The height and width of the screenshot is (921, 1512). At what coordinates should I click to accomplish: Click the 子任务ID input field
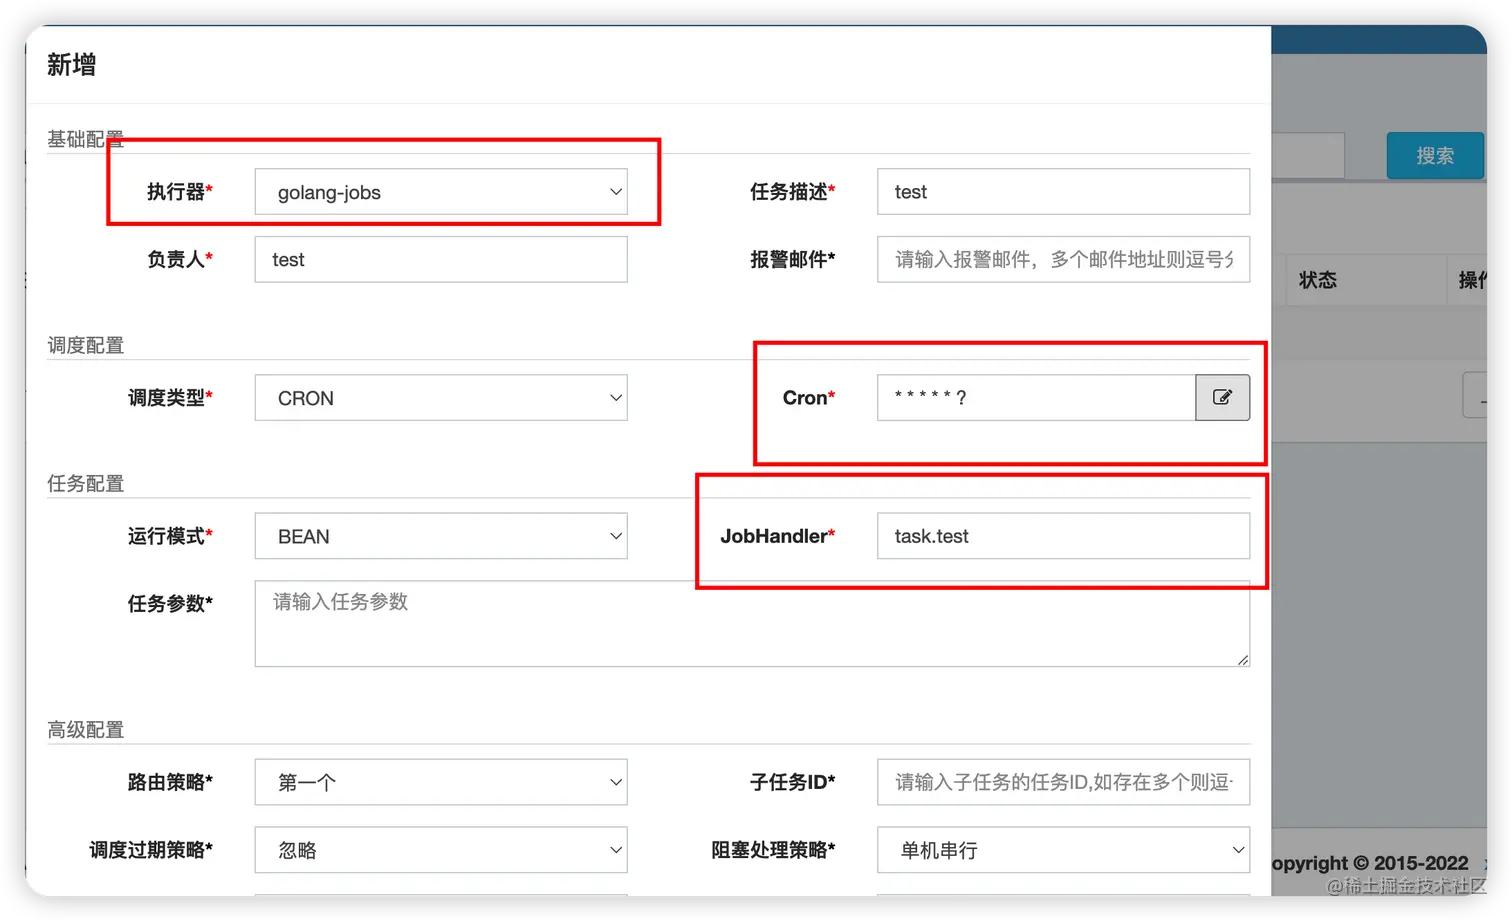click(1064, 782)
